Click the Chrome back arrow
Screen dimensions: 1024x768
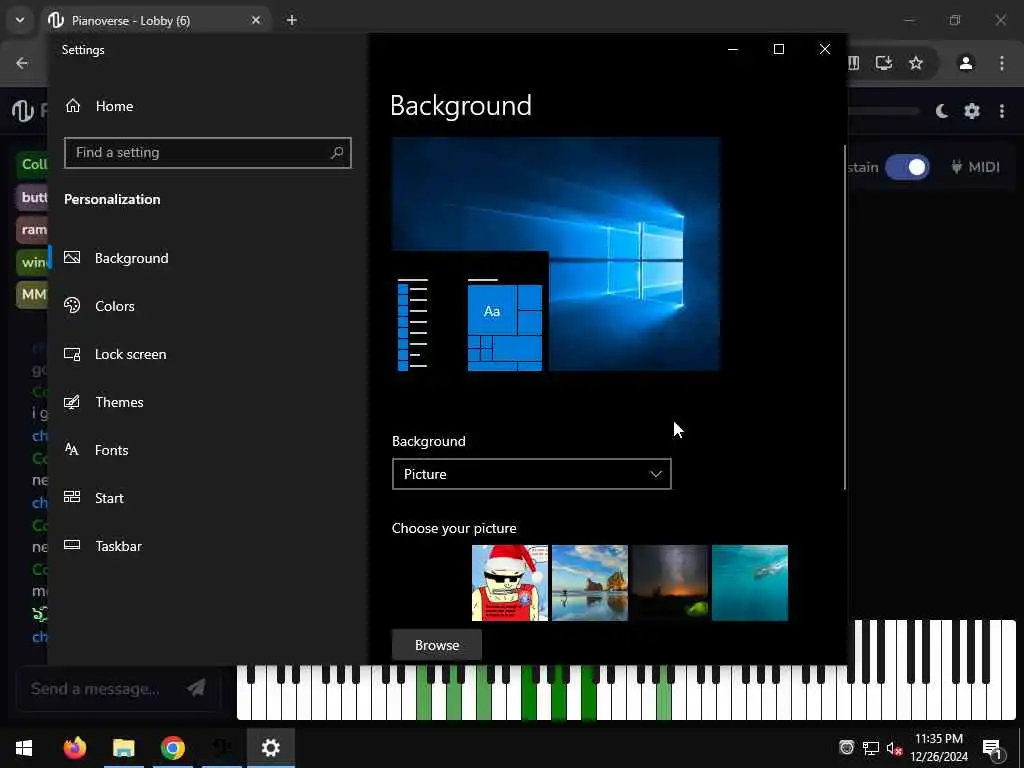point(22,63)
